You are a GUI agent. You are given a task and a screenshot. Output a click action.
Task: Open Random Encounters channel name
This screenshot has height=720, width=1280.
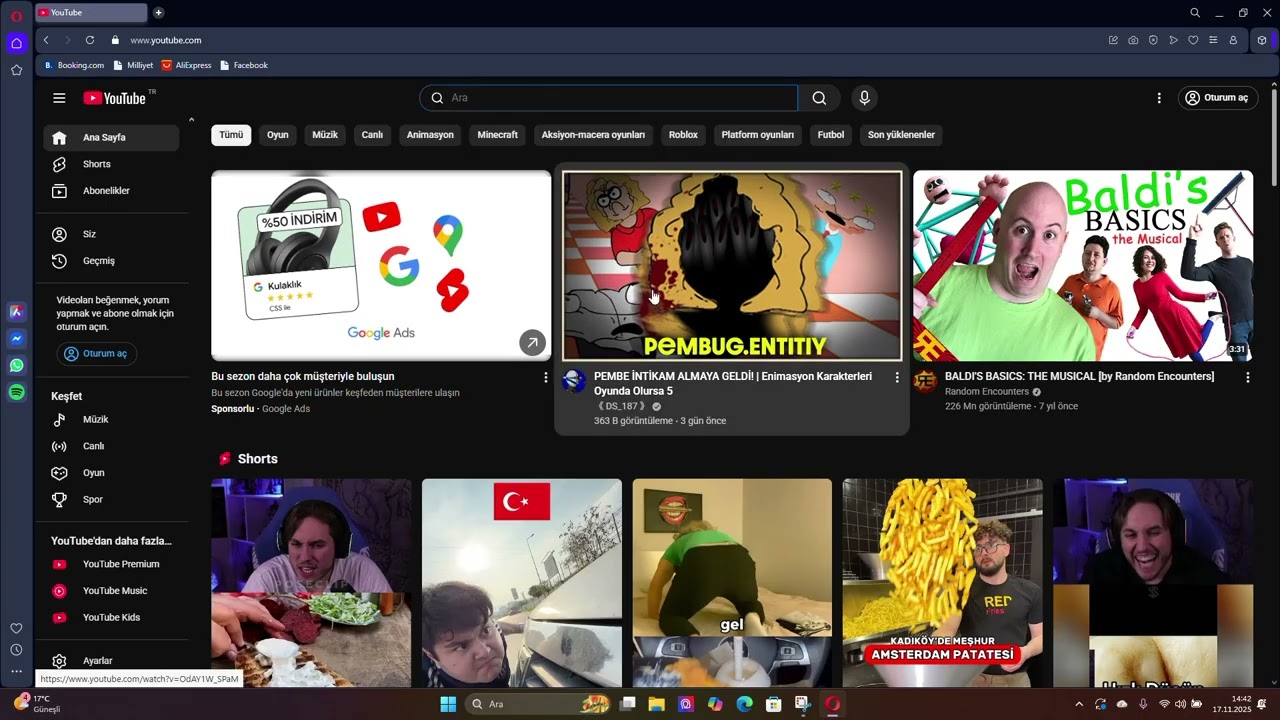tap(987, 392)
